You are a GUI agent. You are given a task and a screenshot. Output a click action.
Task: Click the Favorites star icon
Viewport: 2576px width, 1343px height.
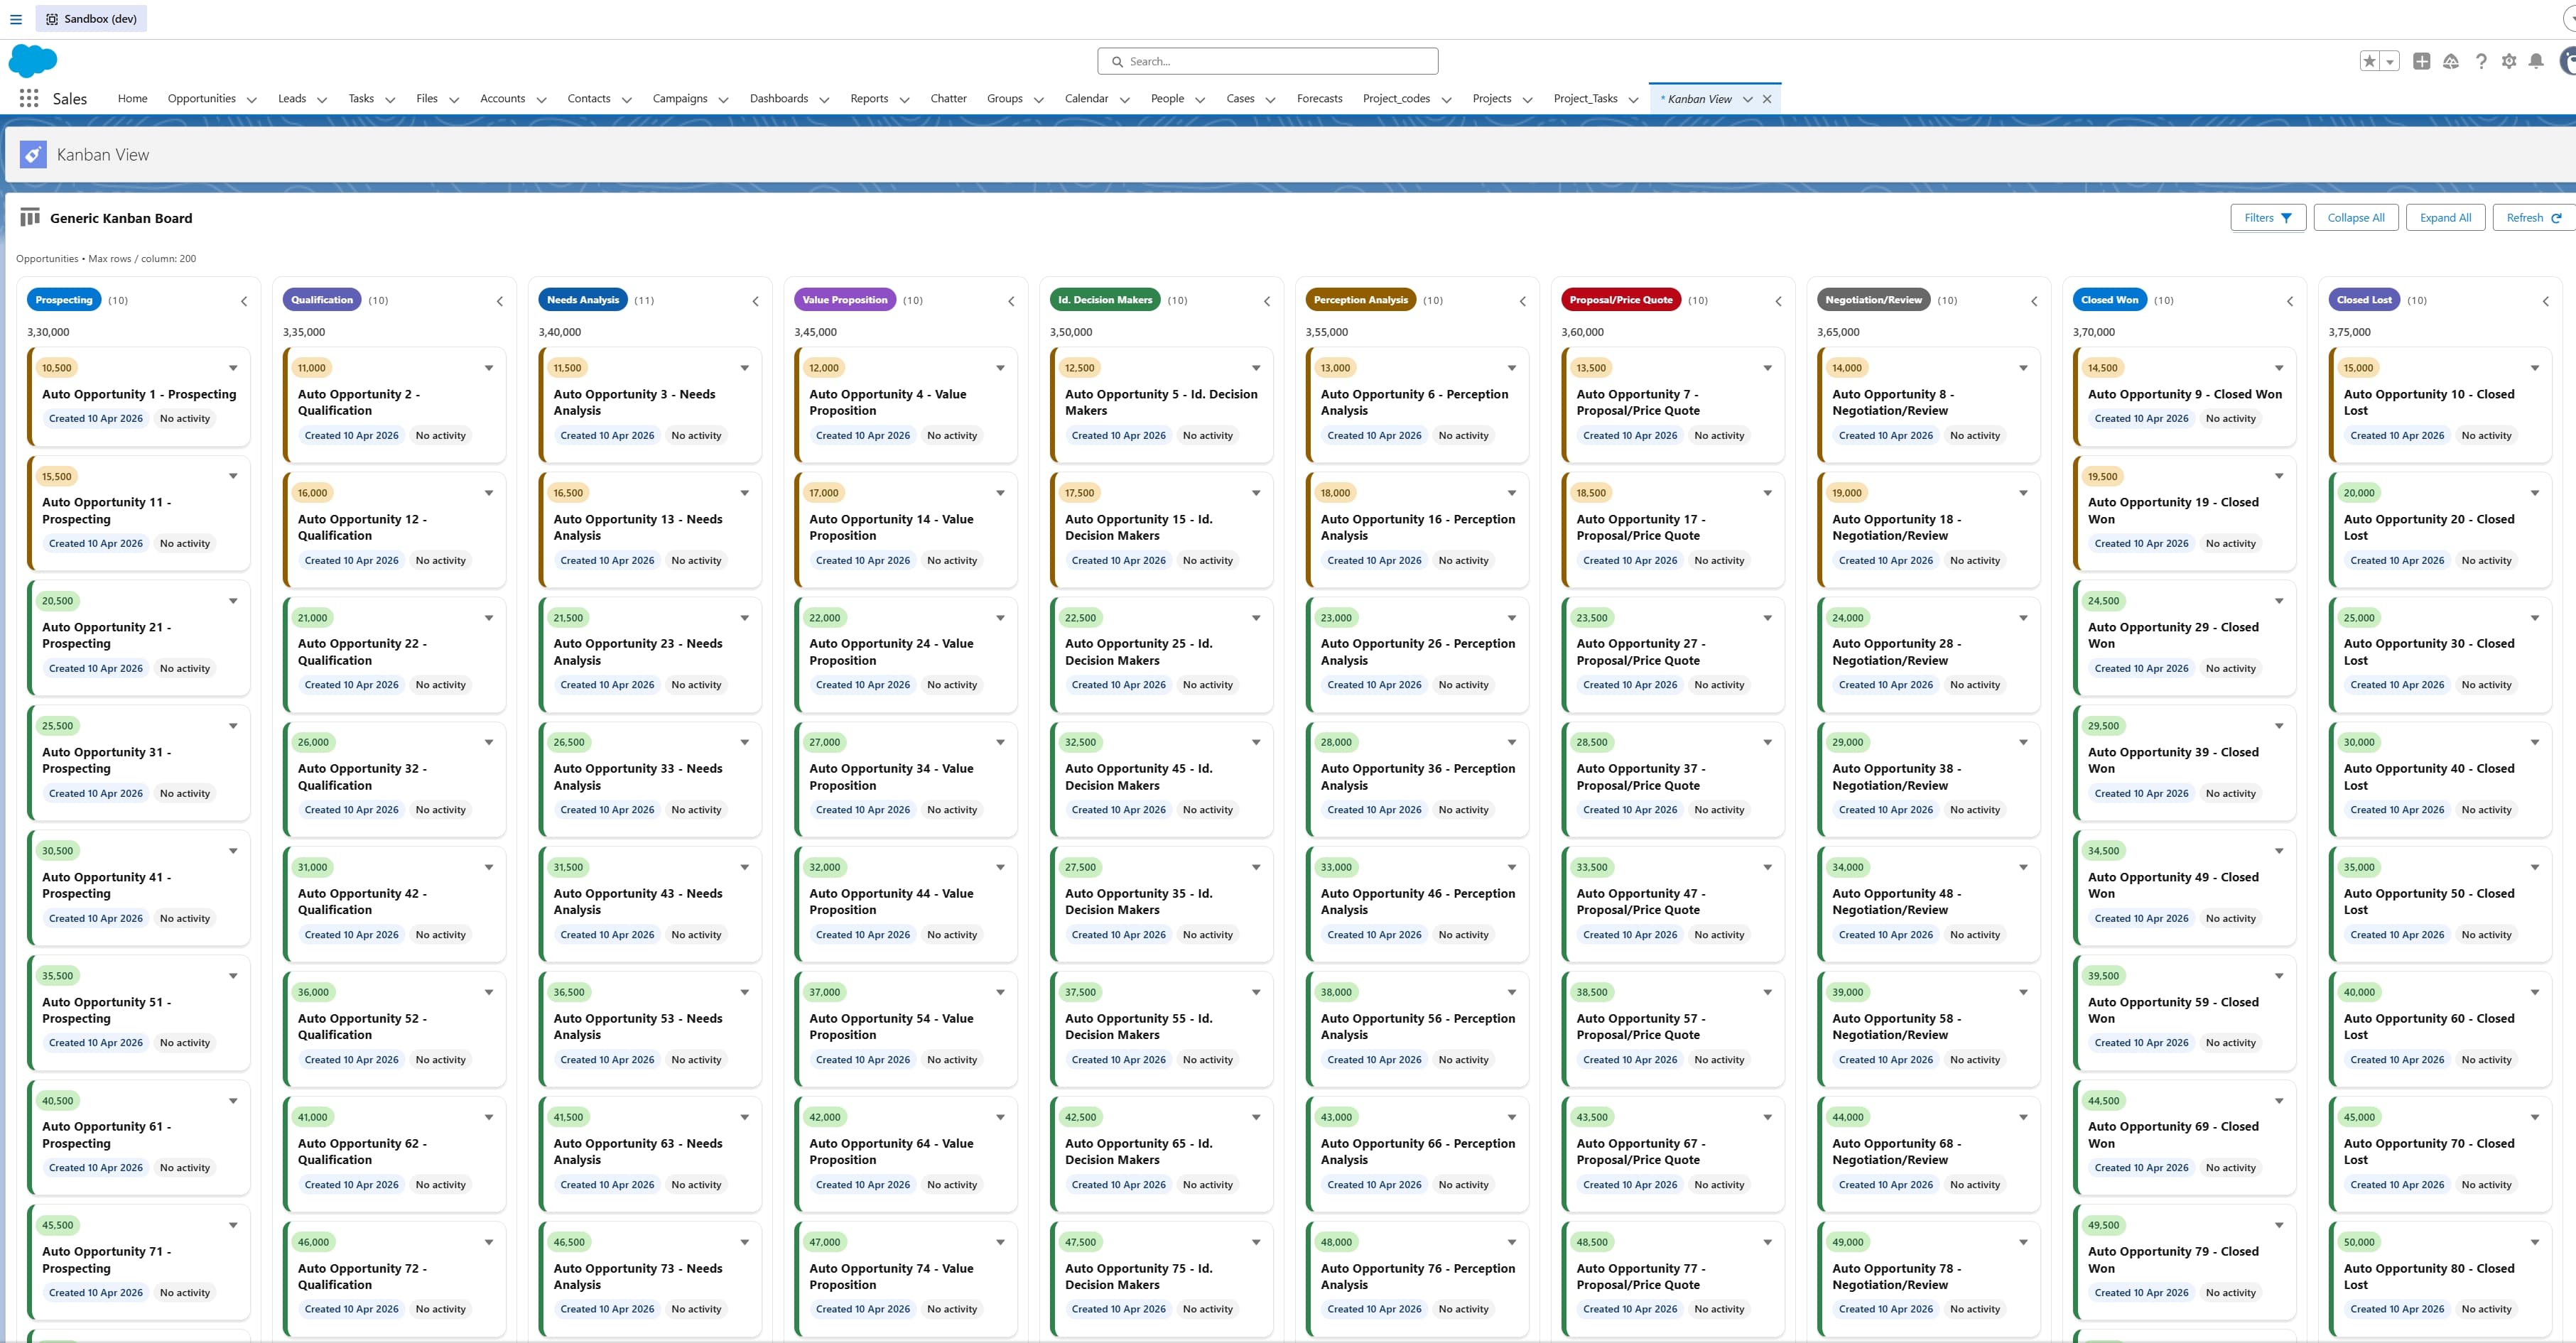2369,61
